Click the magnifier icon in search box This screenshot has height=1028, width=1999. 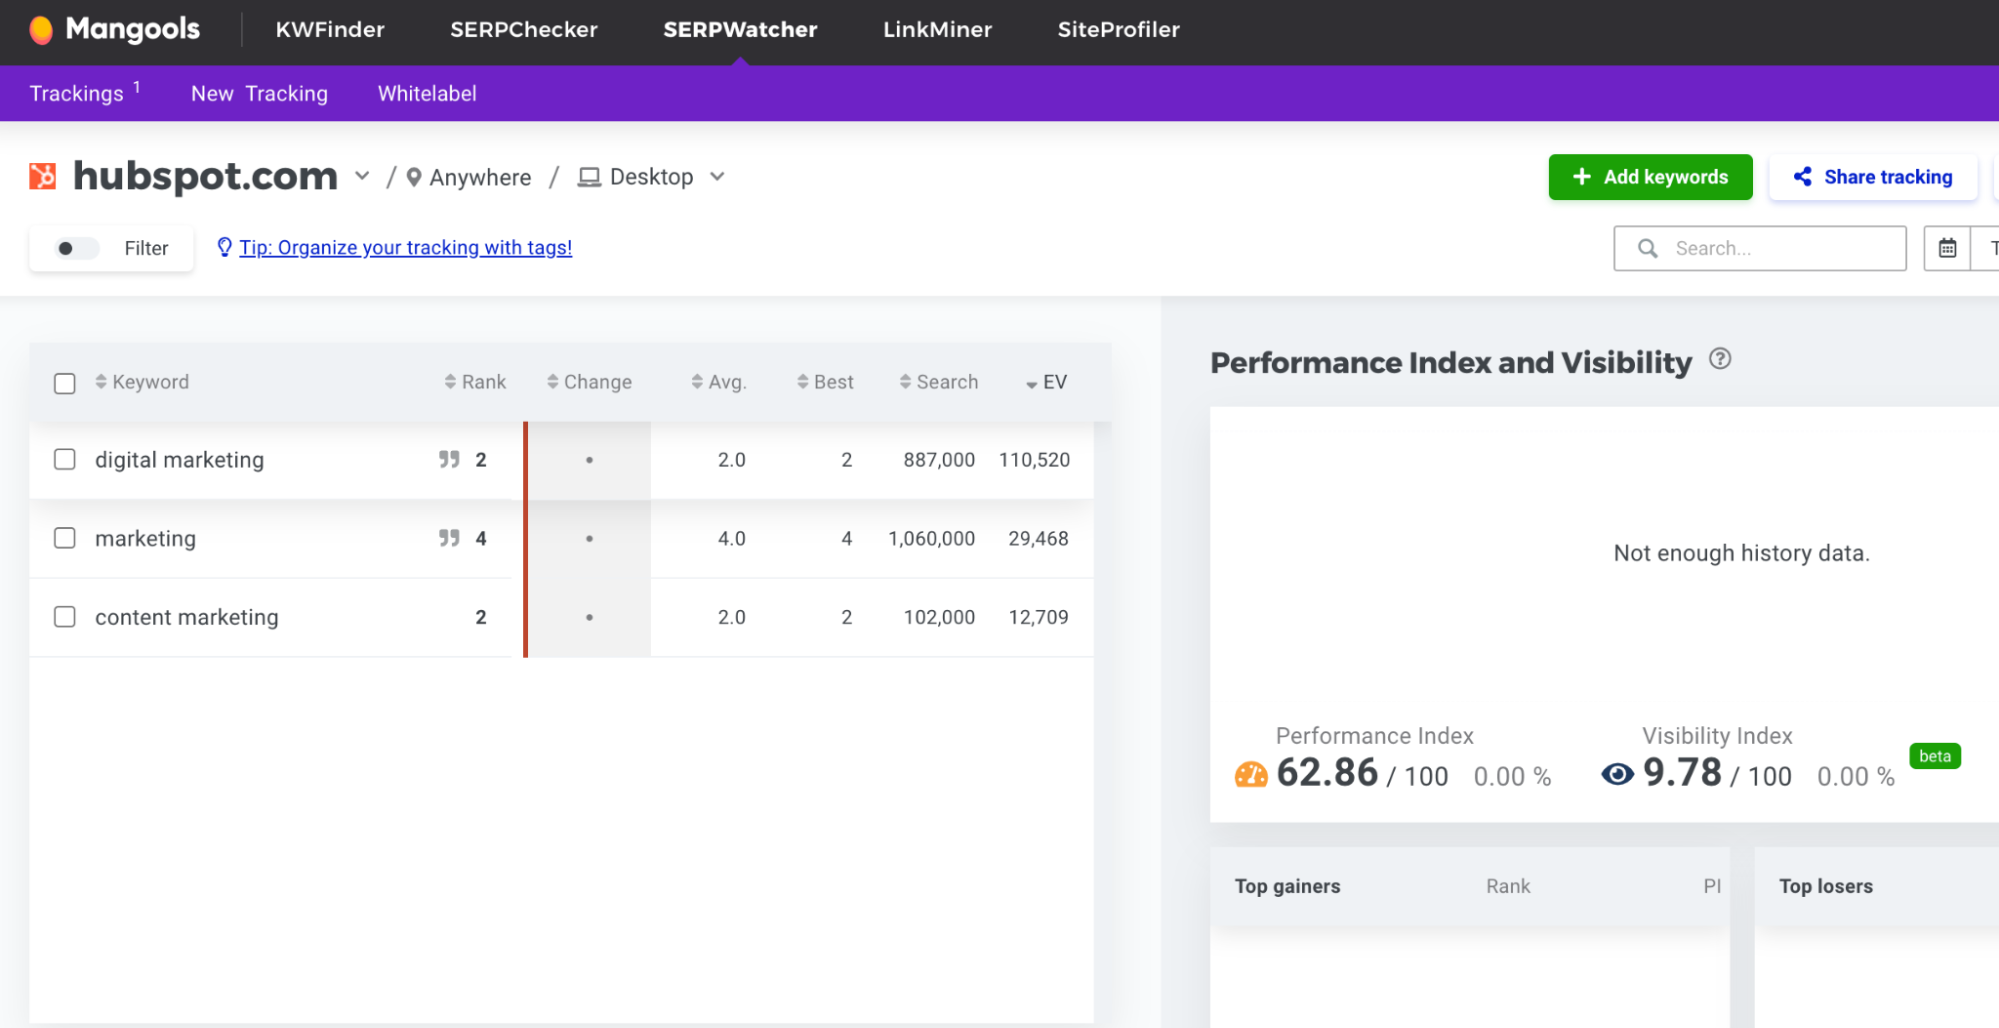coord(1648,248)
